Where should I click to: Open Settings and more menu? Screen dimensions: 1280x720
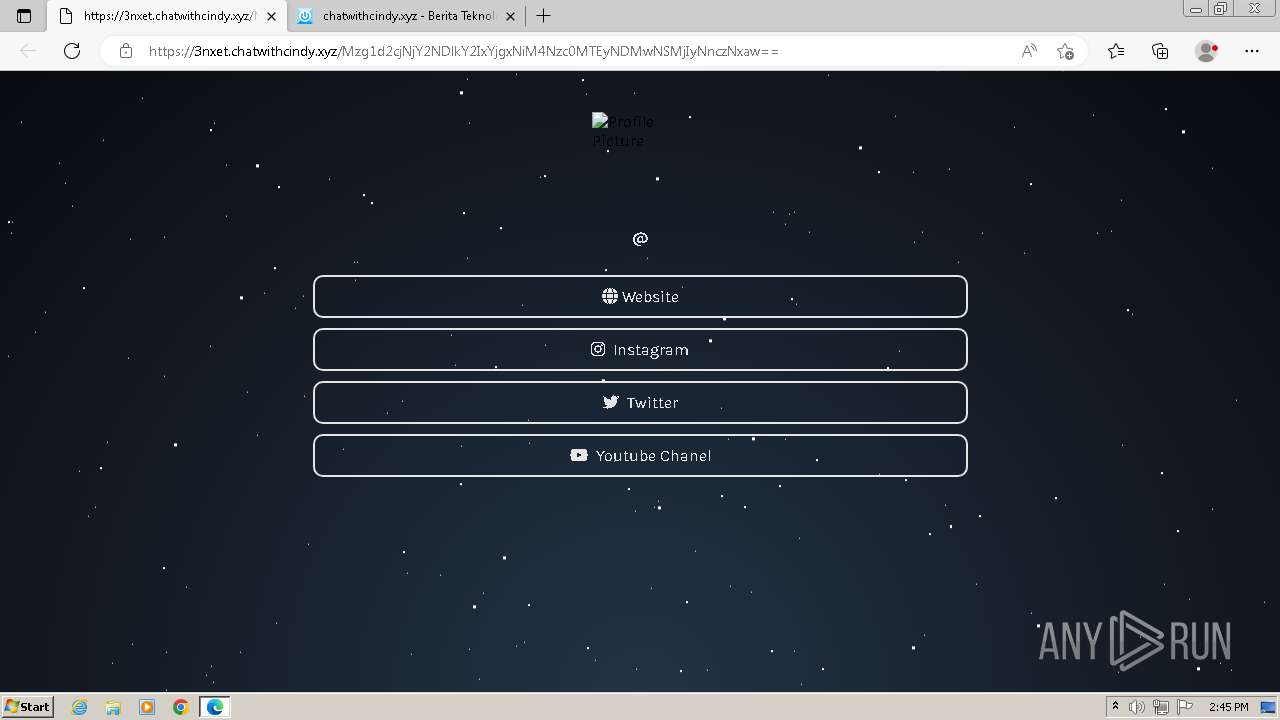point(1252,51)
